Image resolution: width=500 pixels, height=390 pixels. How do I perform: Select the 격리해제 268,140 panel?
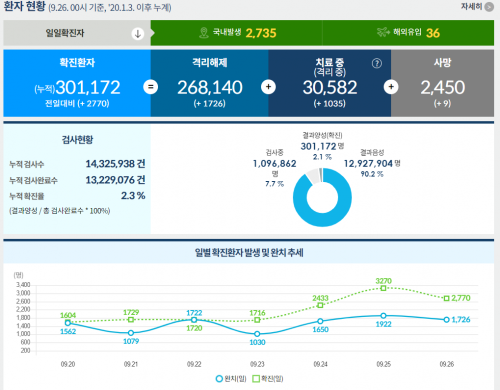(209, 83)
